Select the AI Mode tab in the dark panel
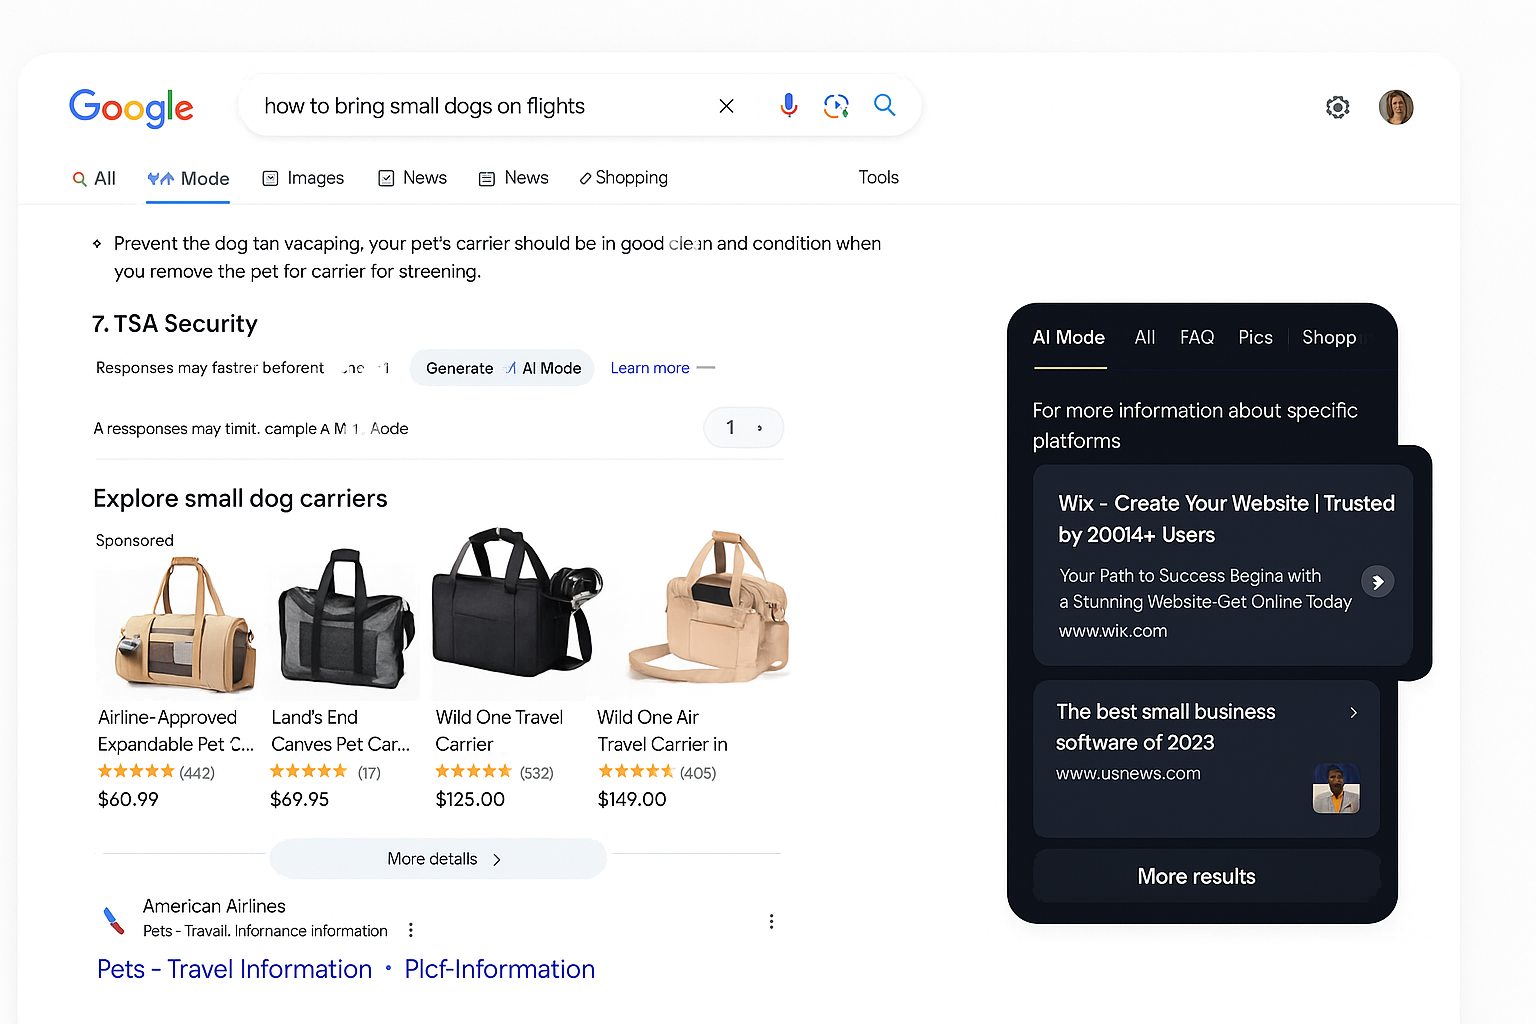 pyautogui.click(x=1068, y=338)
